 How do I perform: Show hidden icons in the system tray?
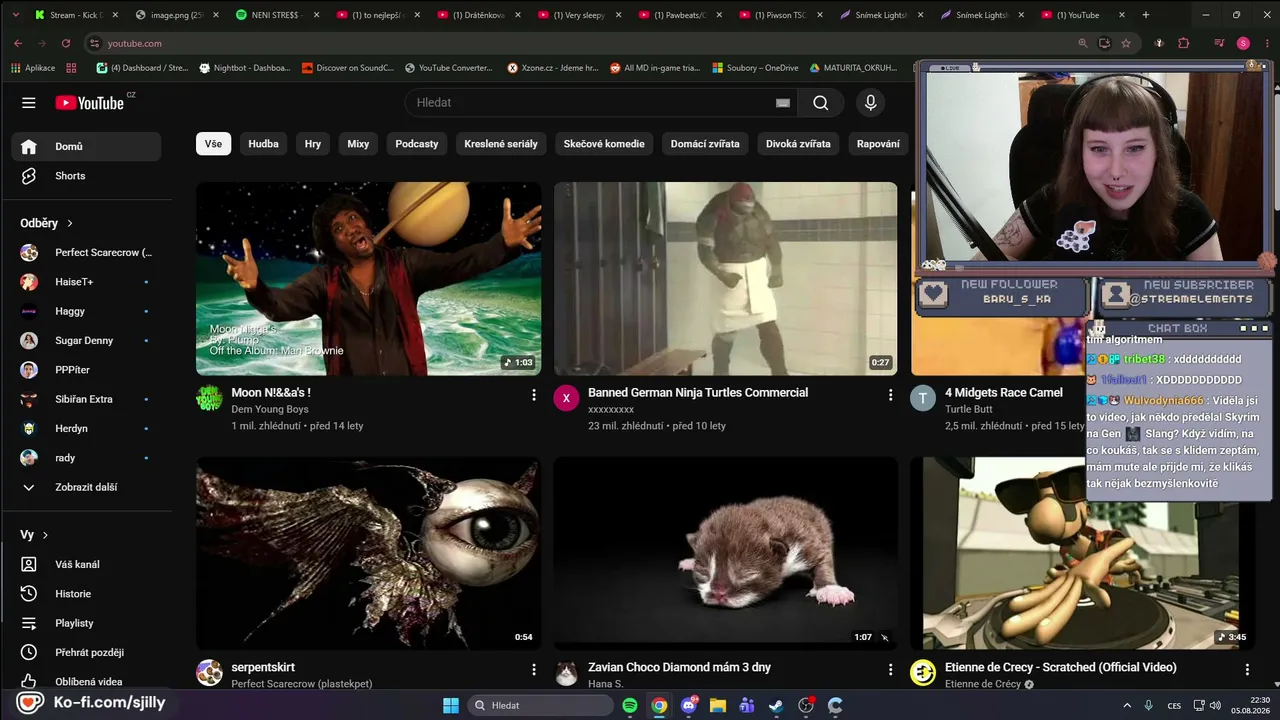tap(1127, 705)
